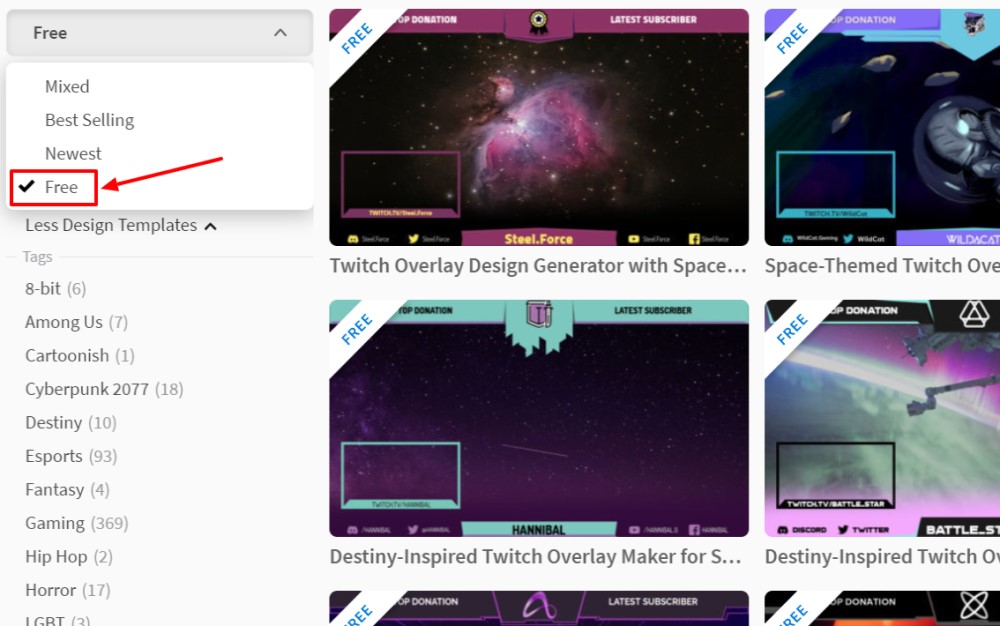
Task: Open the Battle_Star aurora overlay thumbnail
Action: click(882, 420)
